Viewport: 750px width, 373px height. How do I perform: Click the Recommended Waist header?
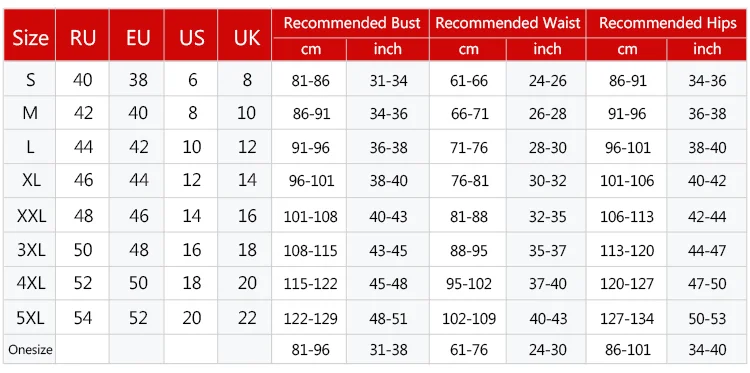507,23
